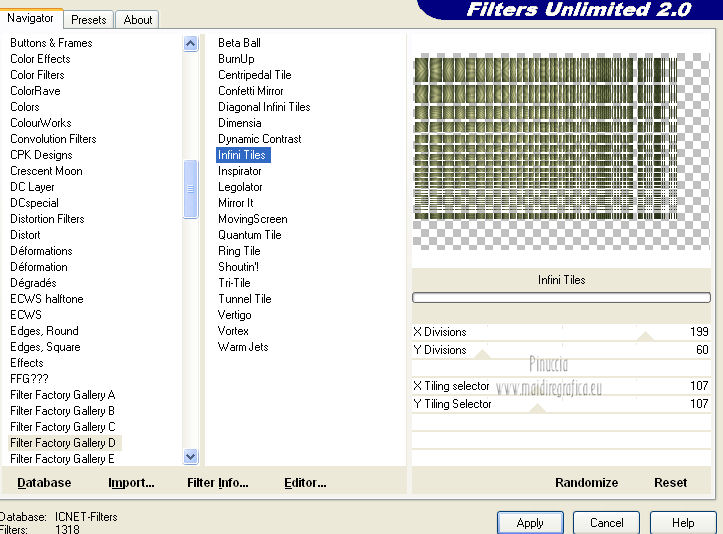Choose the Dimensia filter
Screen dimensions: 723x534
[x=239, y=123]
